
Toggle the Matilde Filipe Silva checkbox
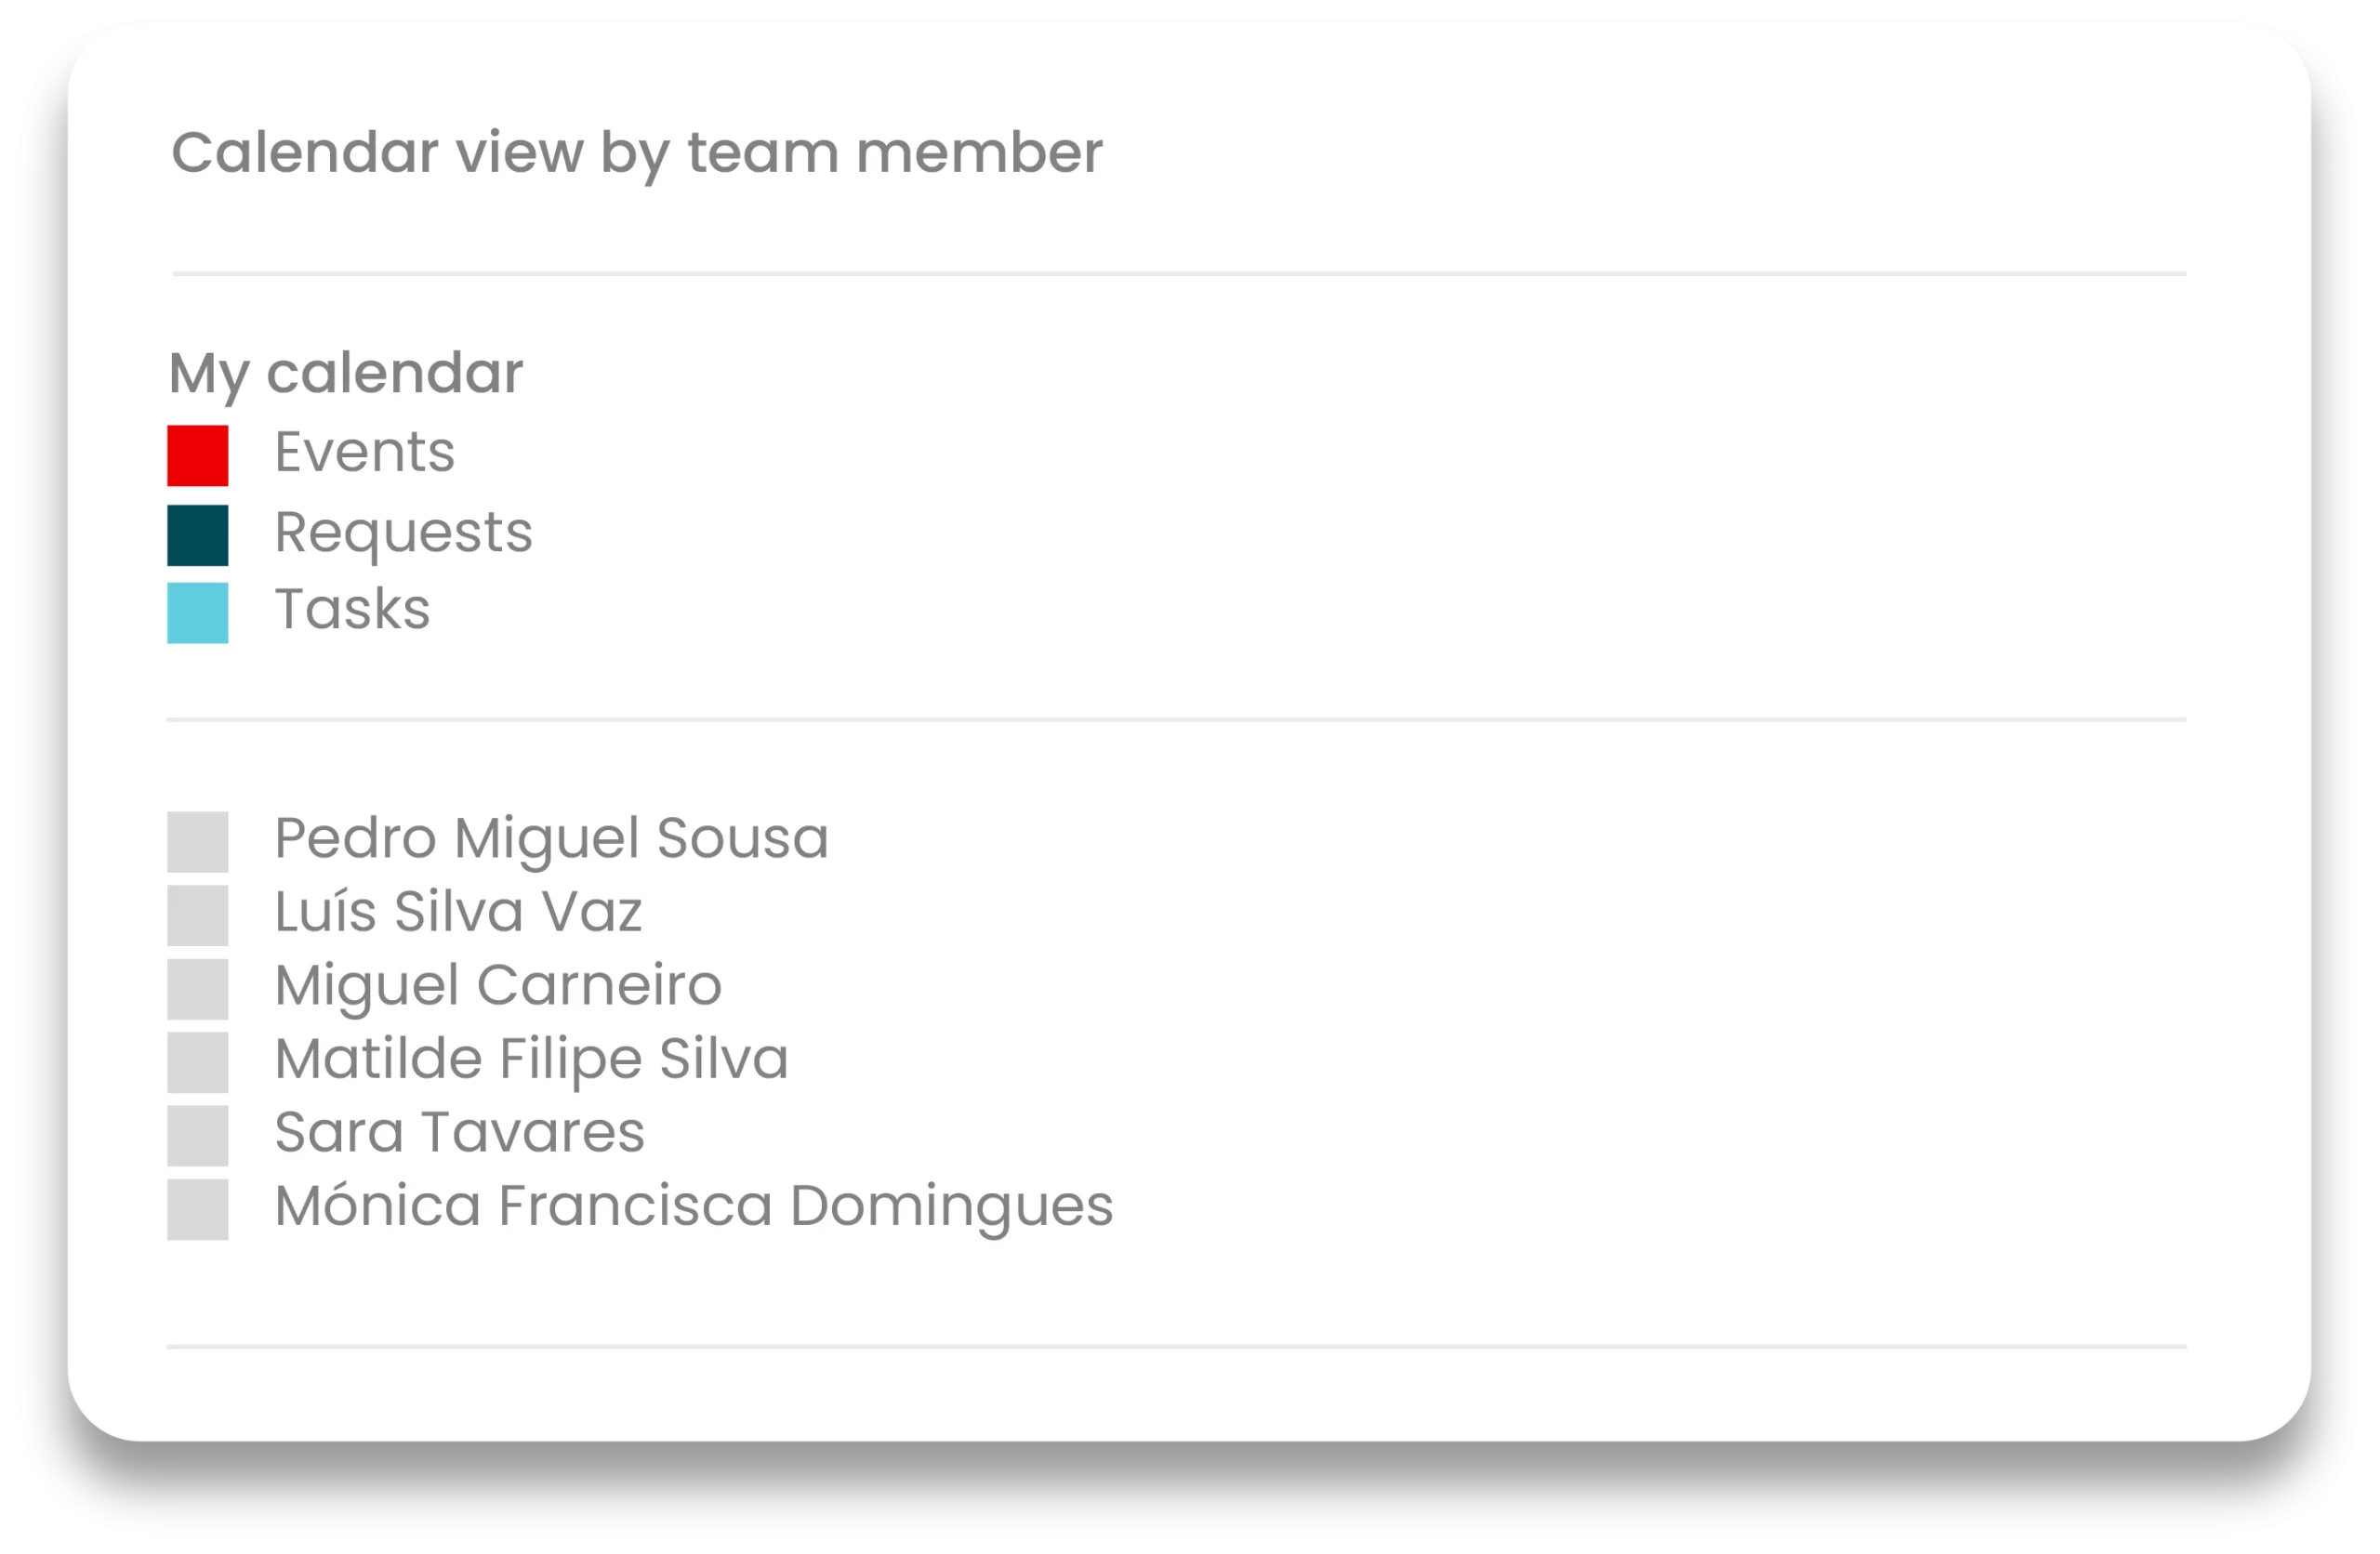tap(197, 1062)
